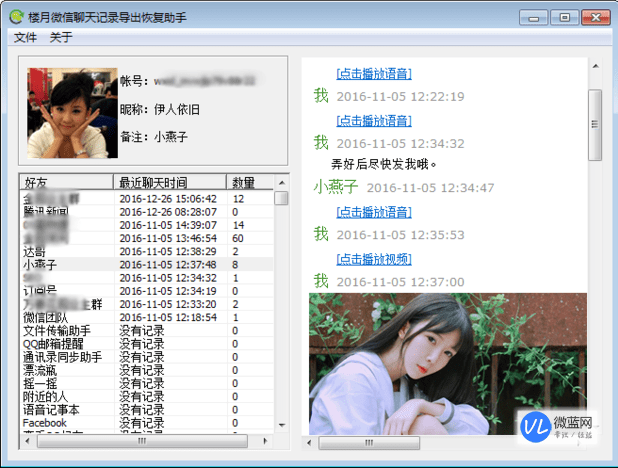This screenshot has width=618, height=468.
Task: Click time cell 2016-11-05 14:39:07
Action: (168, 225)
